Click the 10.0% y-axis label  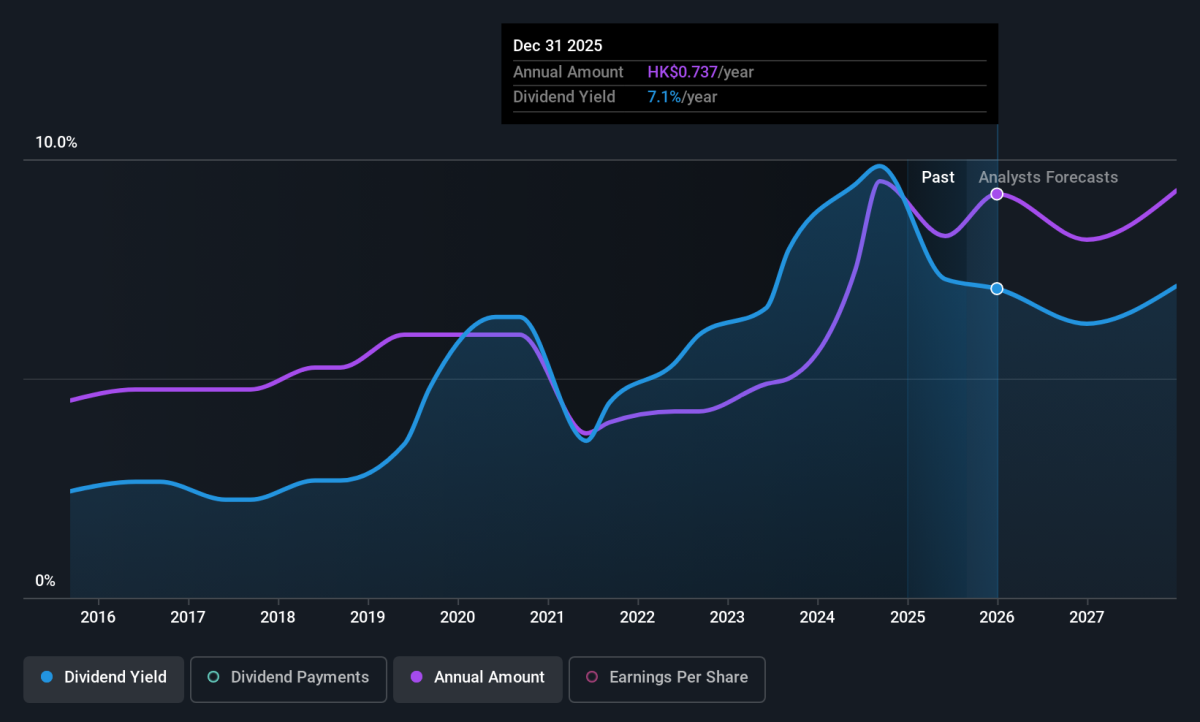coord(56,143)
